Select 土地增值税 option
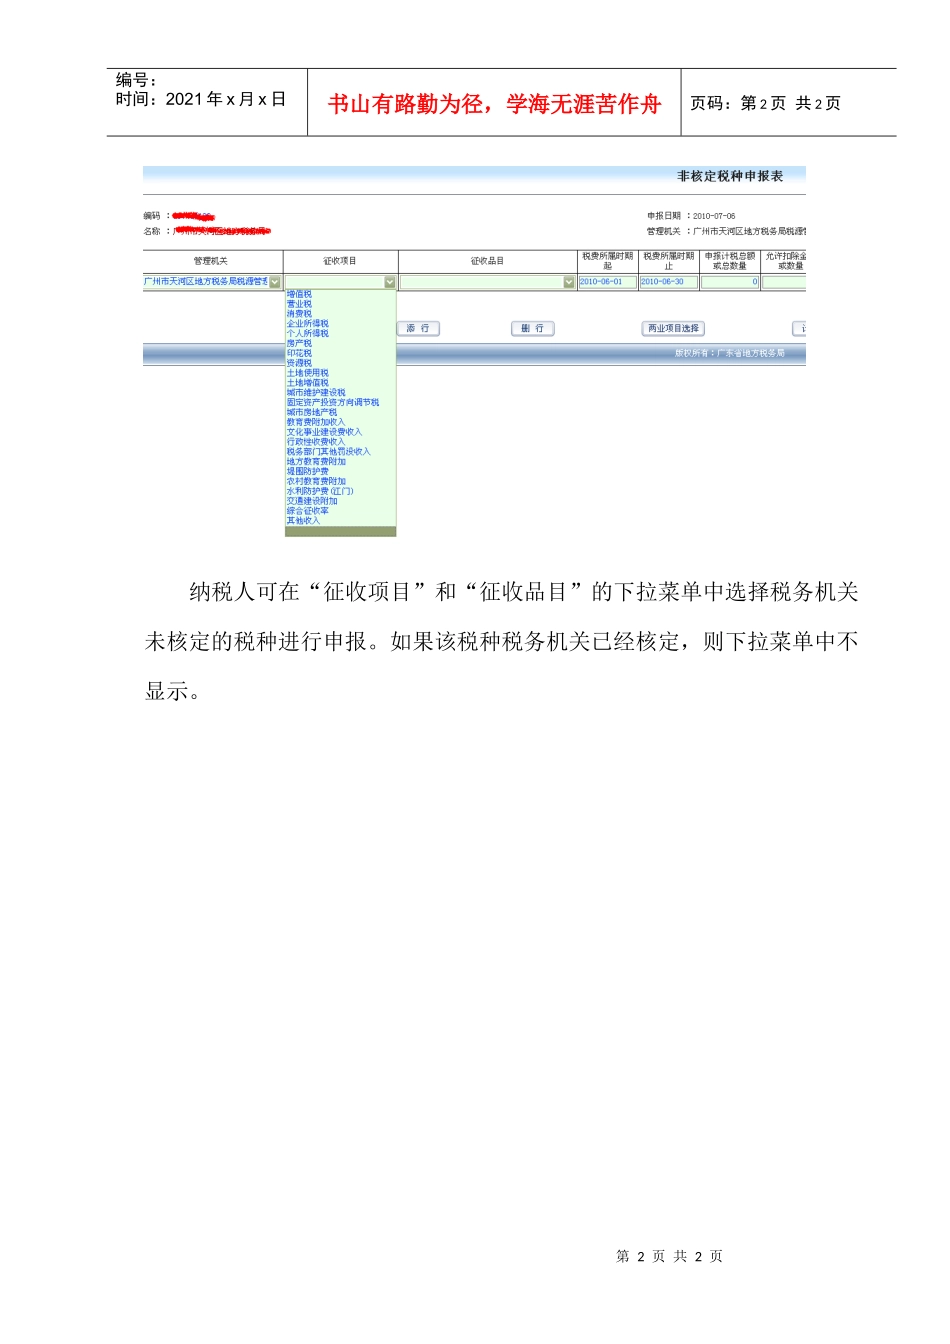 pos(307,383)
